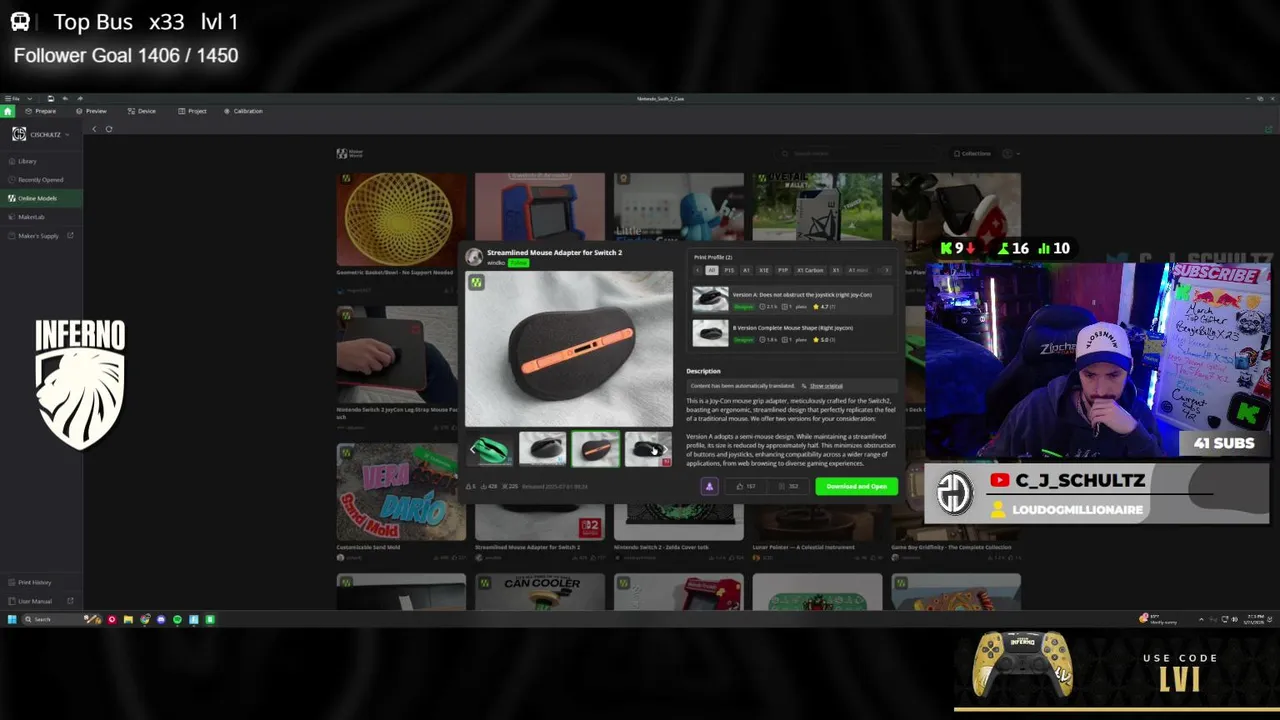Open Game Boy Gridfinity model card title
This screenshot has width=1280, height=720.
click(951, 547)
